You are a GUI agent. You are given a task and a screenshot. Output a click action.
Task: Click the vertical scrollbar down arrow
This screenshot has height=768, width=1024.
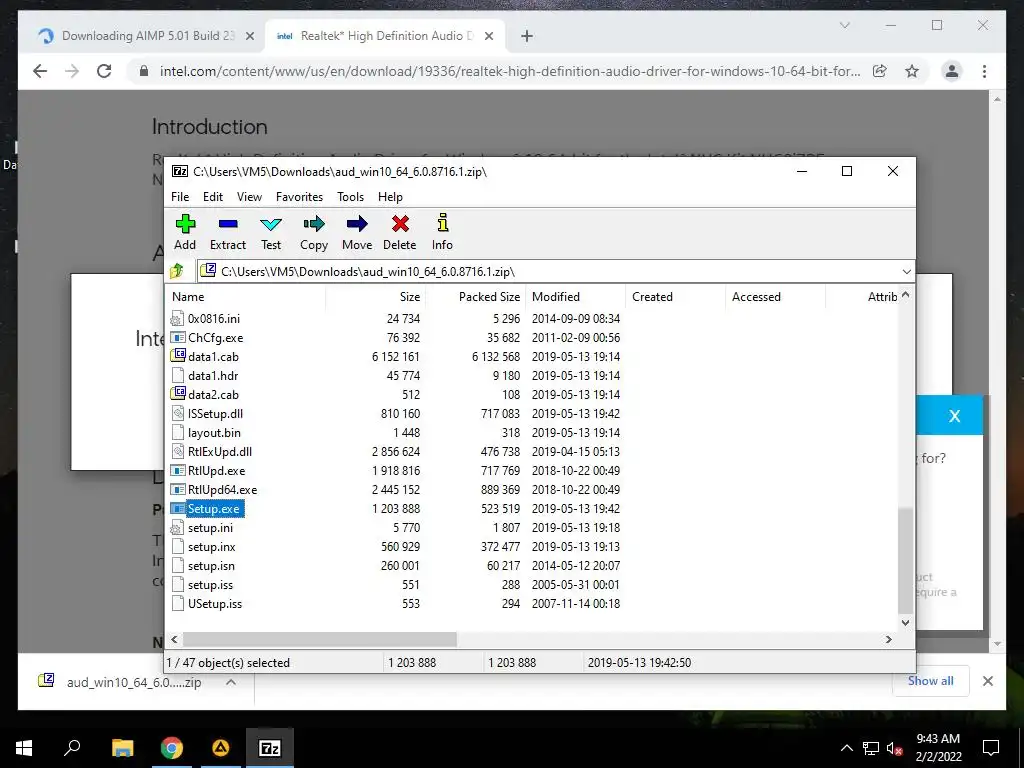pos(905,623)
